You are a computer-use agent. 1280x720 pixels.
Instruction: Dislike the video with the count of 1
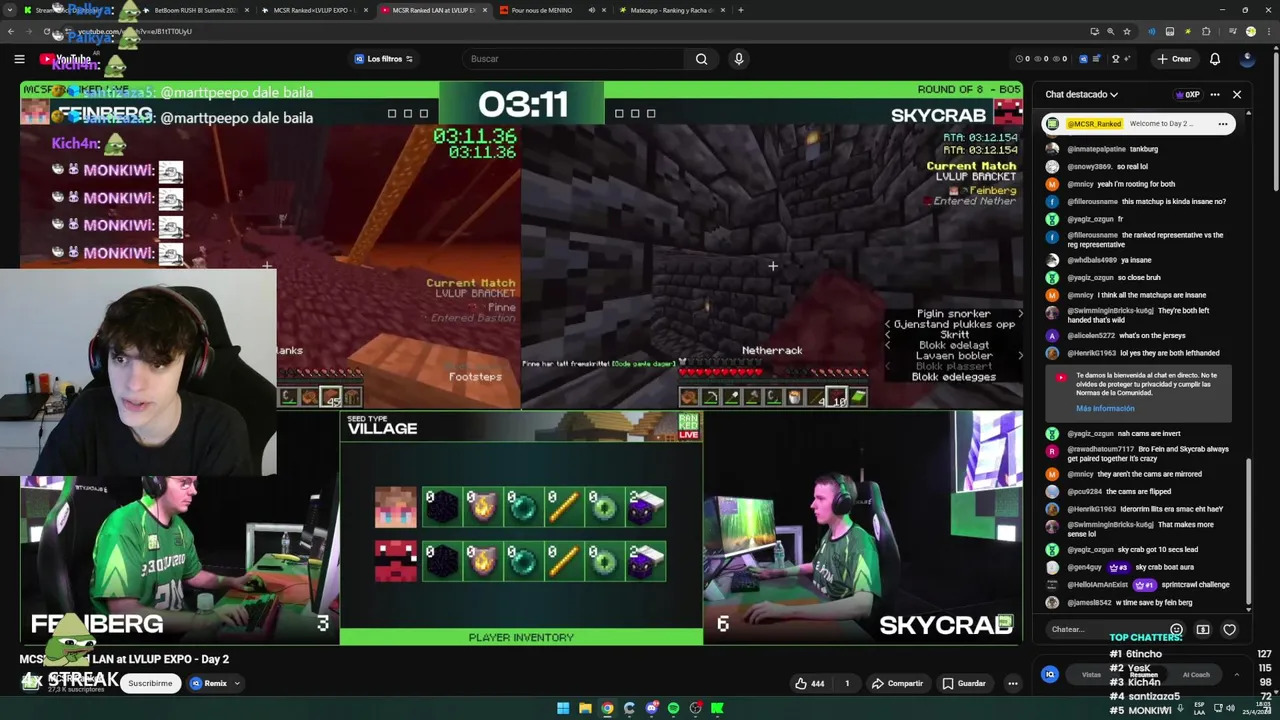coord(846,683)
